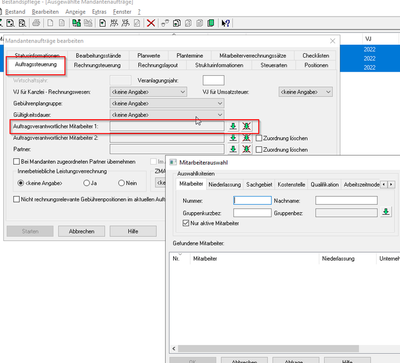This screenshot has width=400, height=363.
Task: Switch to the Bearbeitungsstände tab
Action: point(98,56)
